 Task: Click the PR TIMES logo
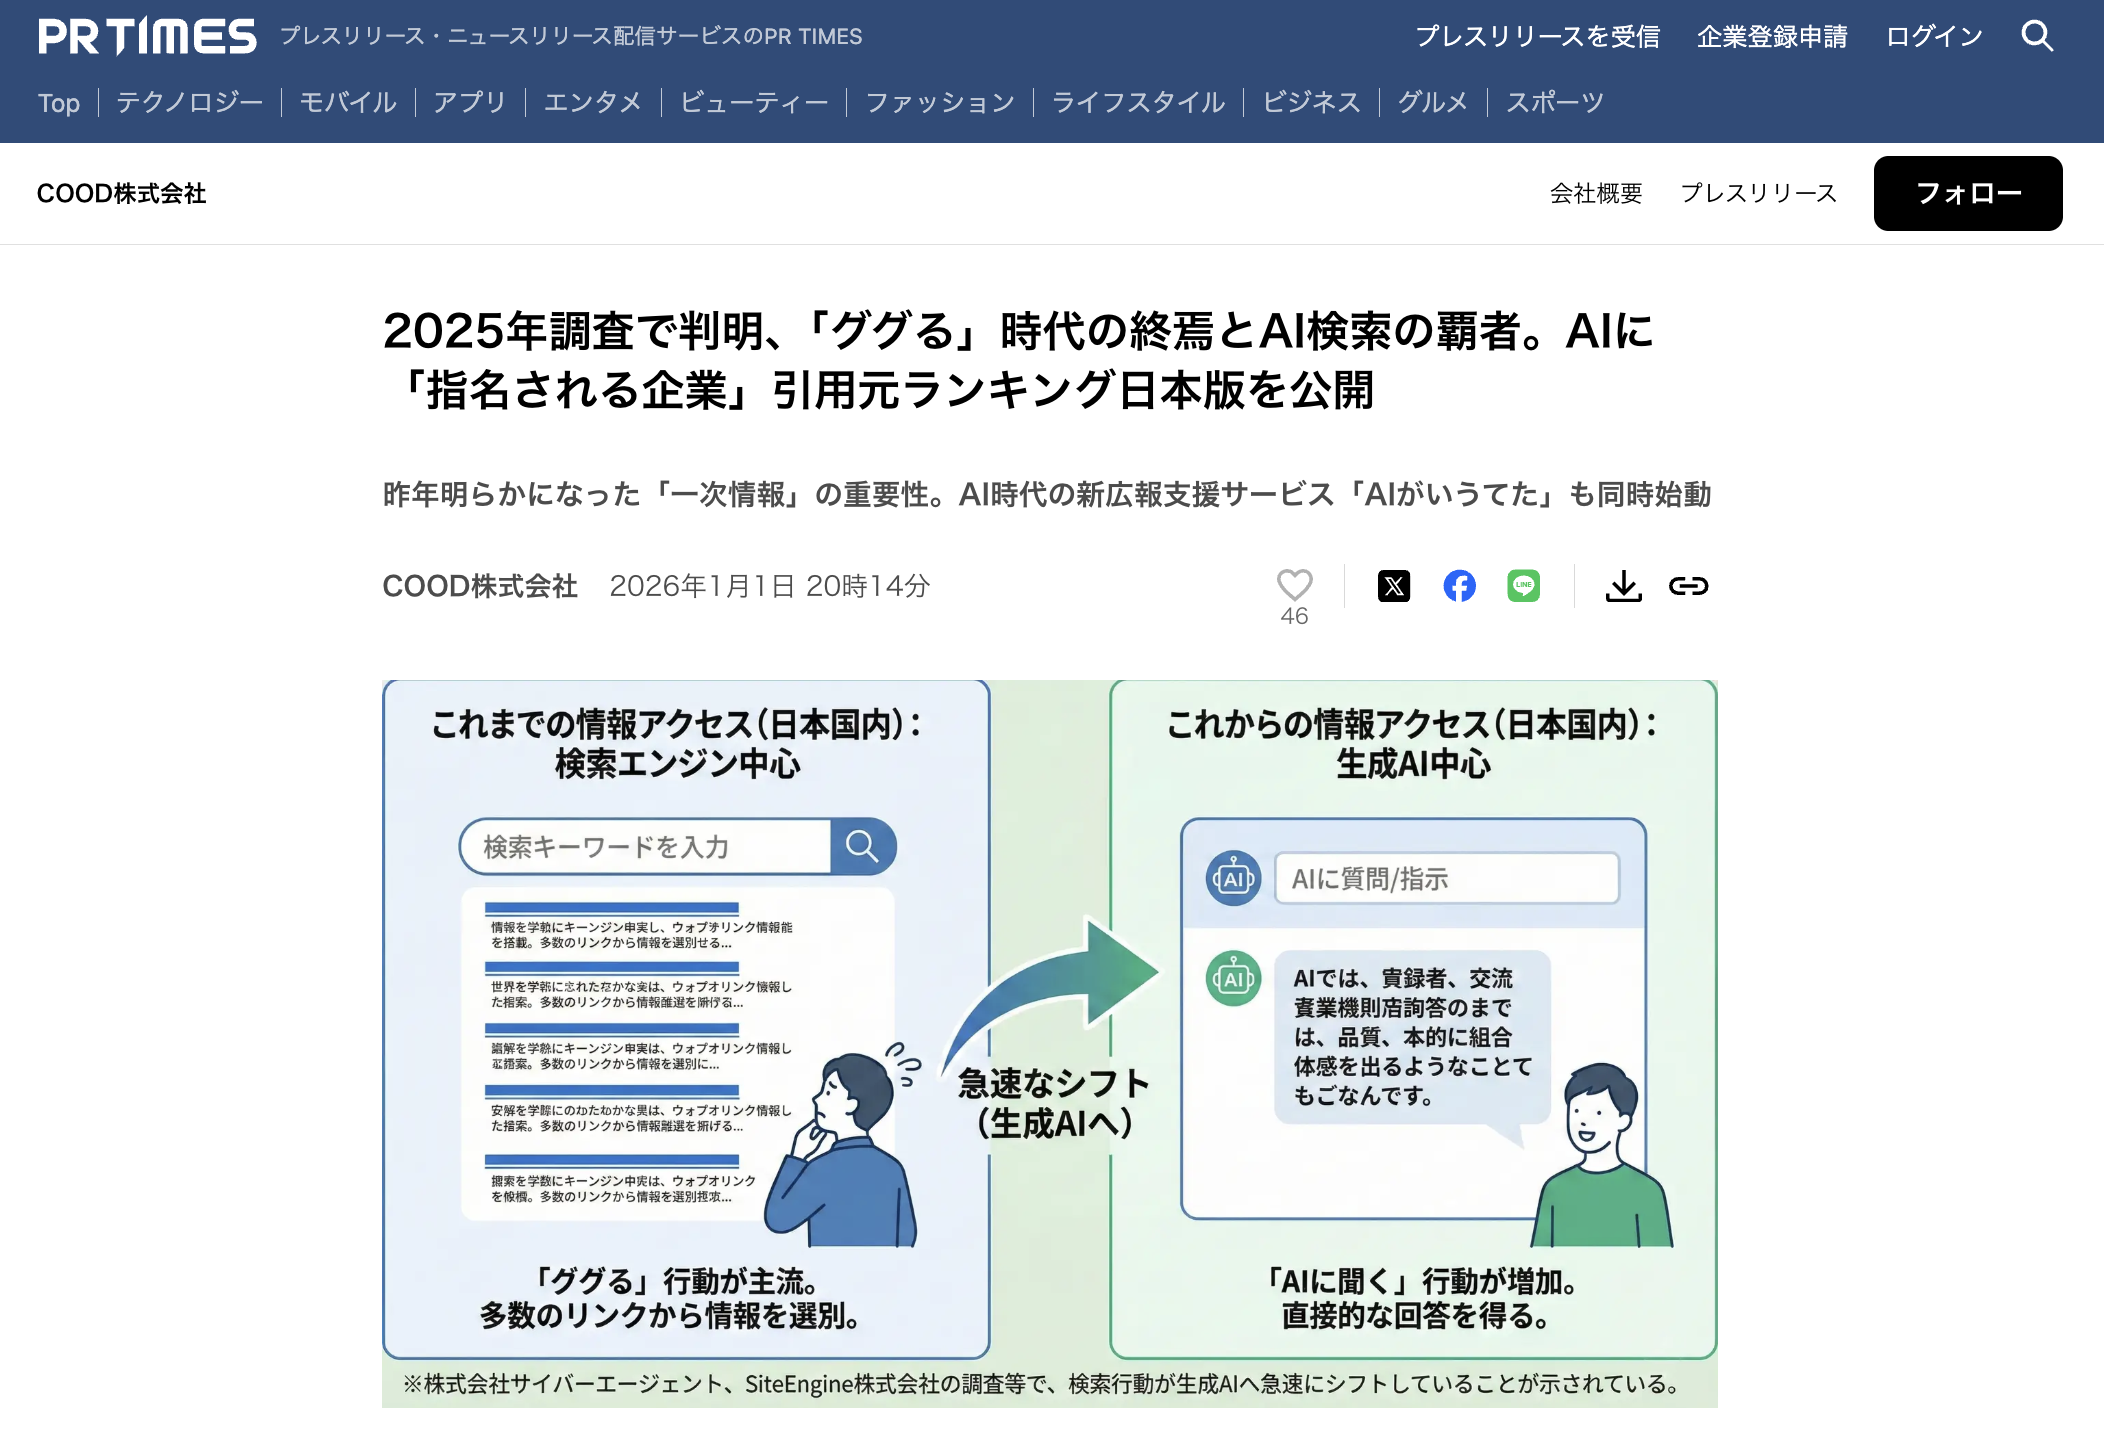click(x=147, y=36)
